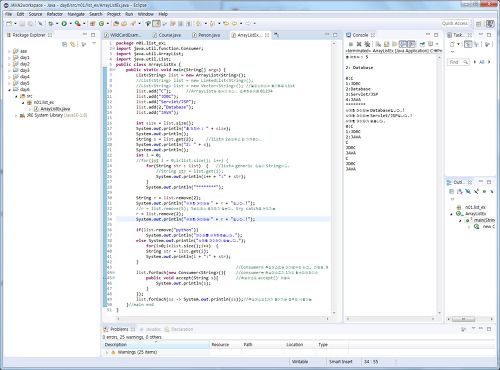The image size is (500, 370).
Task: Click the Debug bug icon in toolbar
Action: (x=51, y=24)
